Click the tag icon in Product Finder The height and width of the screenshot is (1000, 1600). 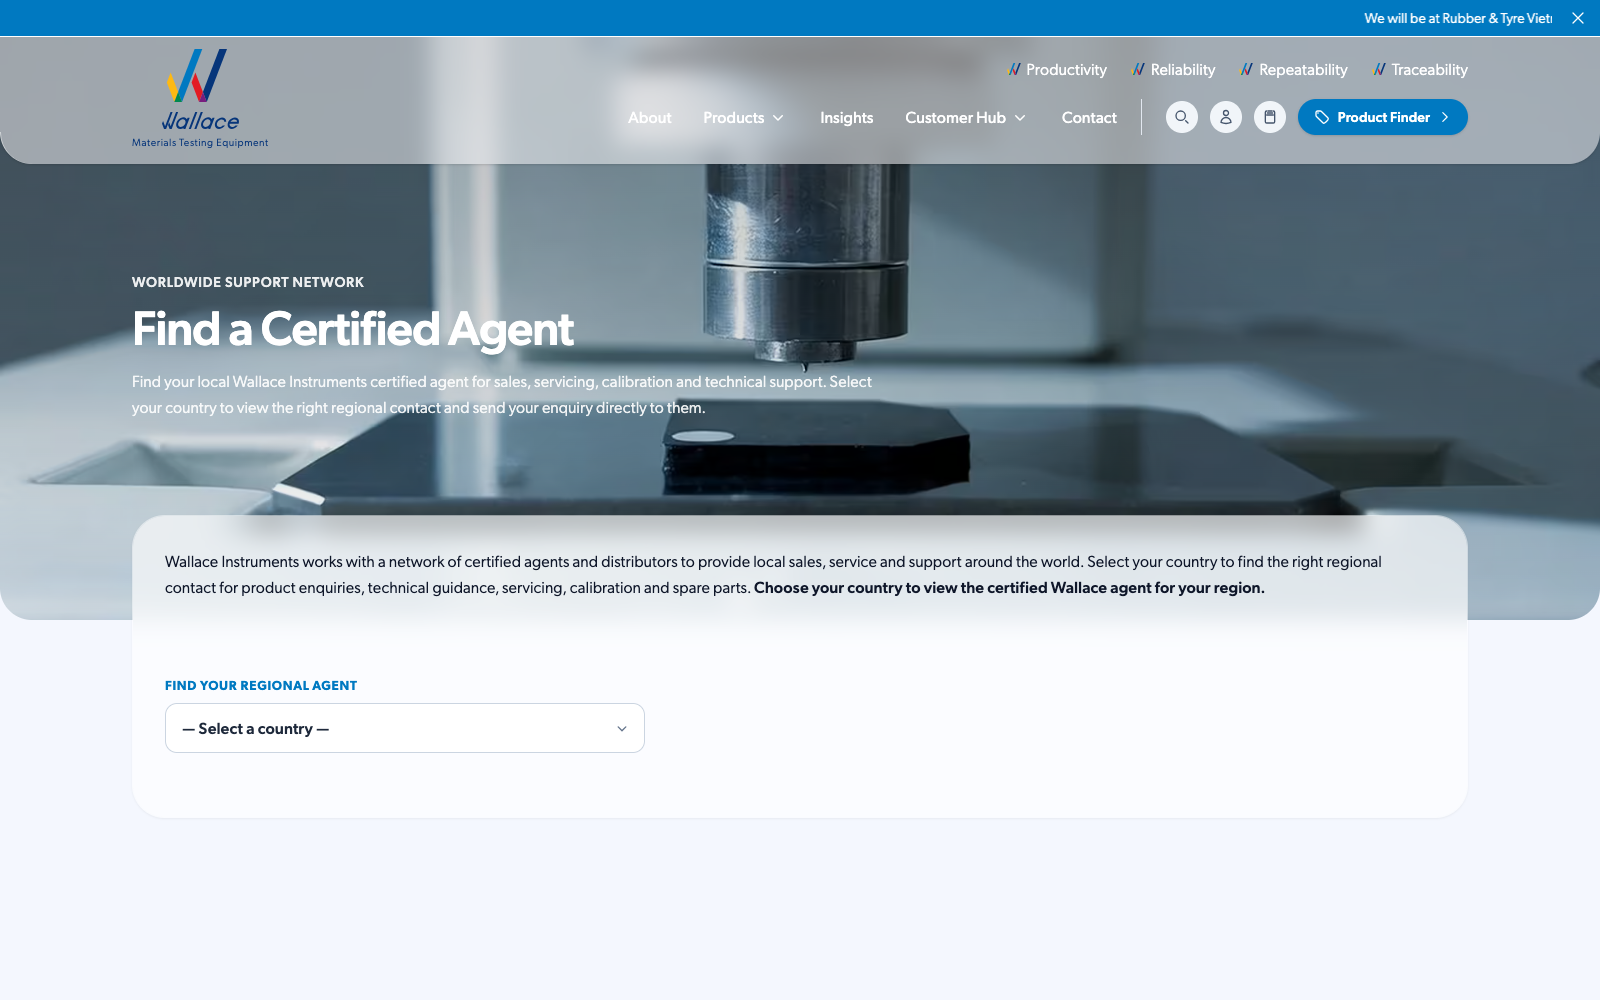coord(1322,117)
